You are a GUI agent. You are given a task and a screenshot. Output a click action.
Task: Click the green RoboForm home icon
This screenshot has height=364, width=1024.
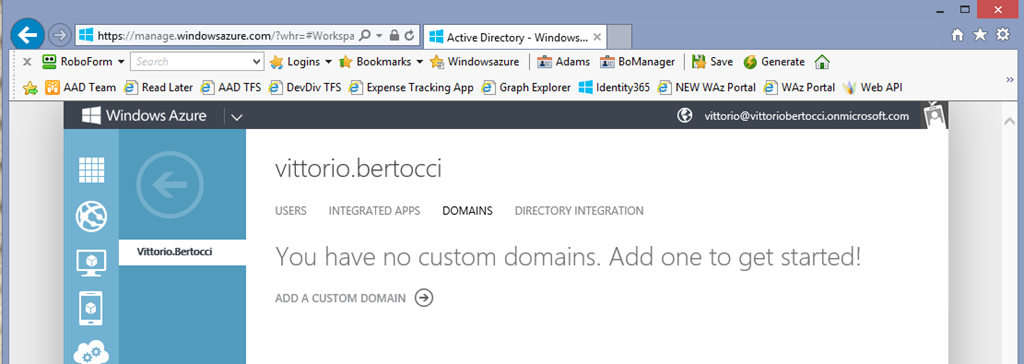click(822, 62)
